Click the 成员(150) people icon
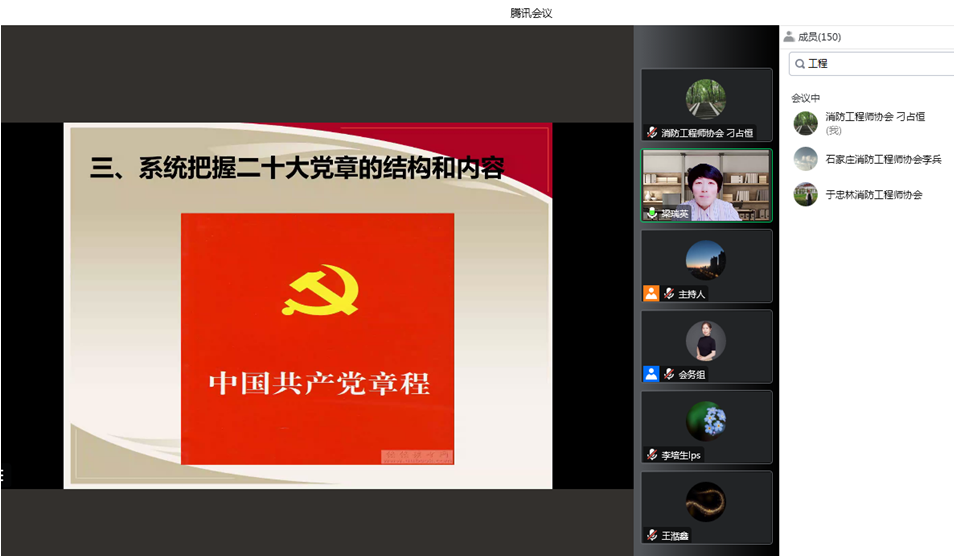Image resolution: width=955 pixels, height=557 pixels. tap(789, 37)
